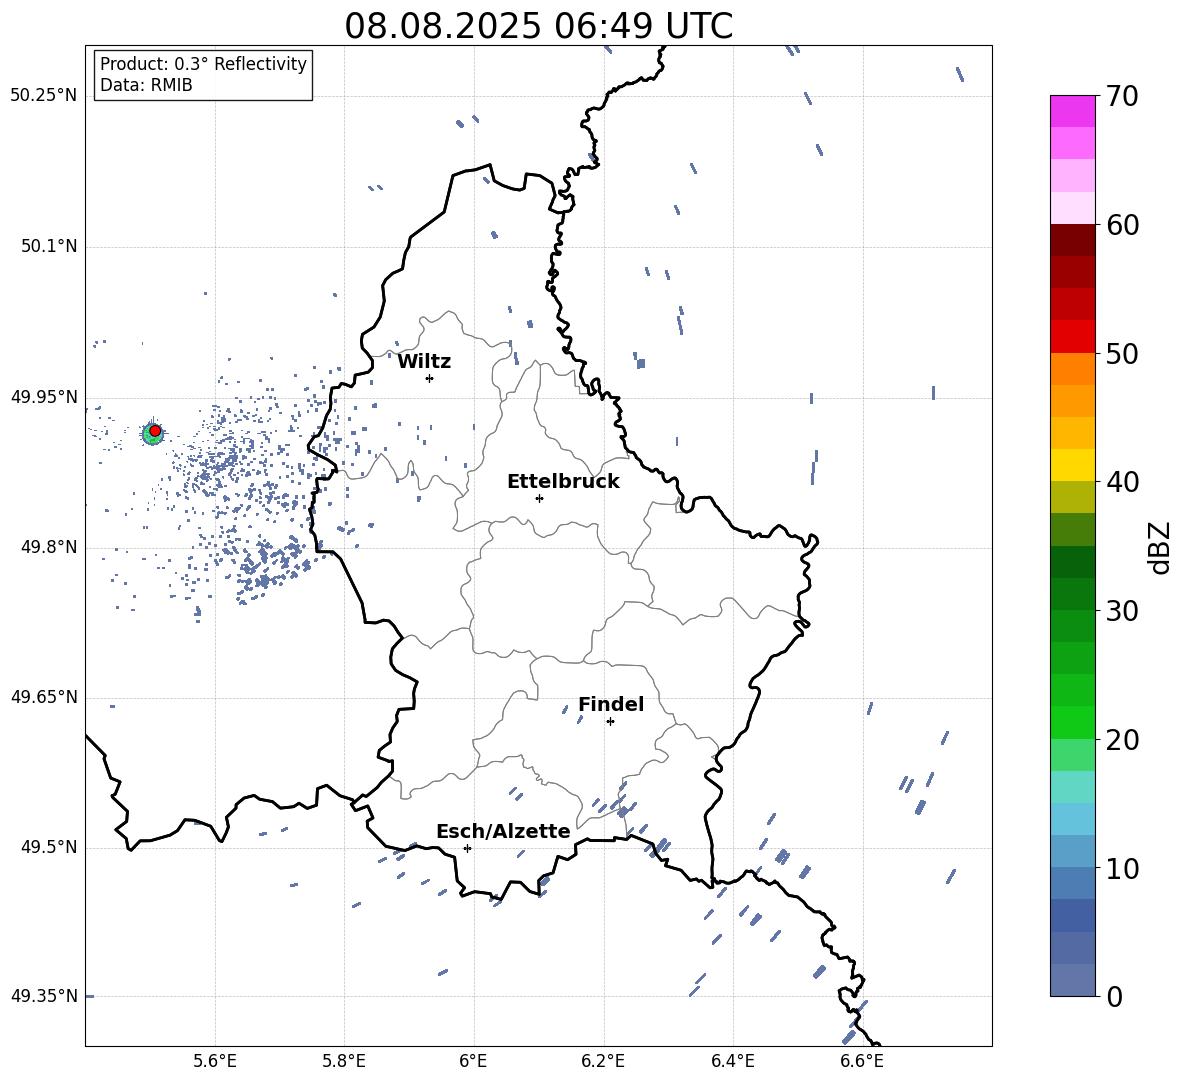Click the 40 colorbar tick label
The height and width of the screenshot is (1081, 1184).
coord(1122,482)
